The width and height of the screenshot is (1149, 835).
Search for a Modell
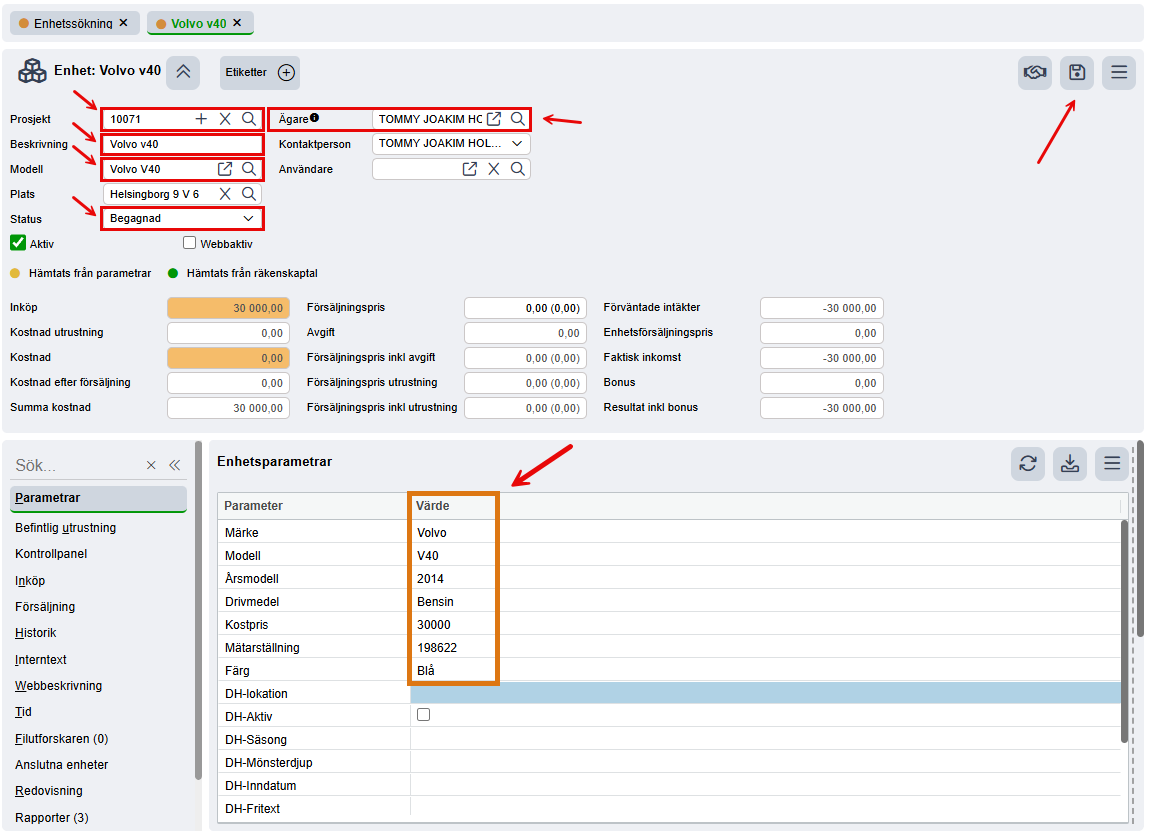249,169
